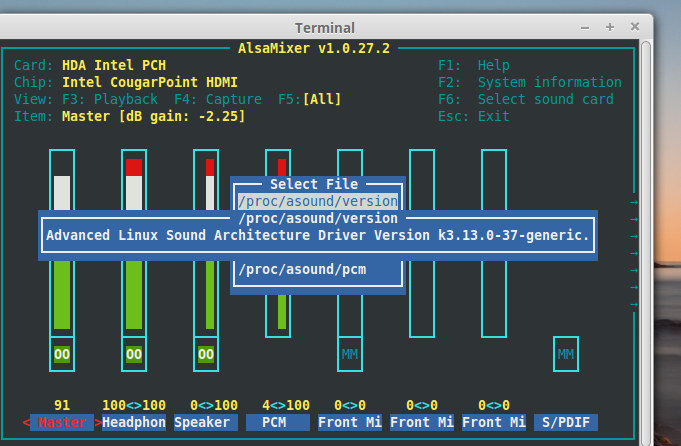Minimize the Terminal window
This screenshot has height=446, width=681.
tap(585, 28)
